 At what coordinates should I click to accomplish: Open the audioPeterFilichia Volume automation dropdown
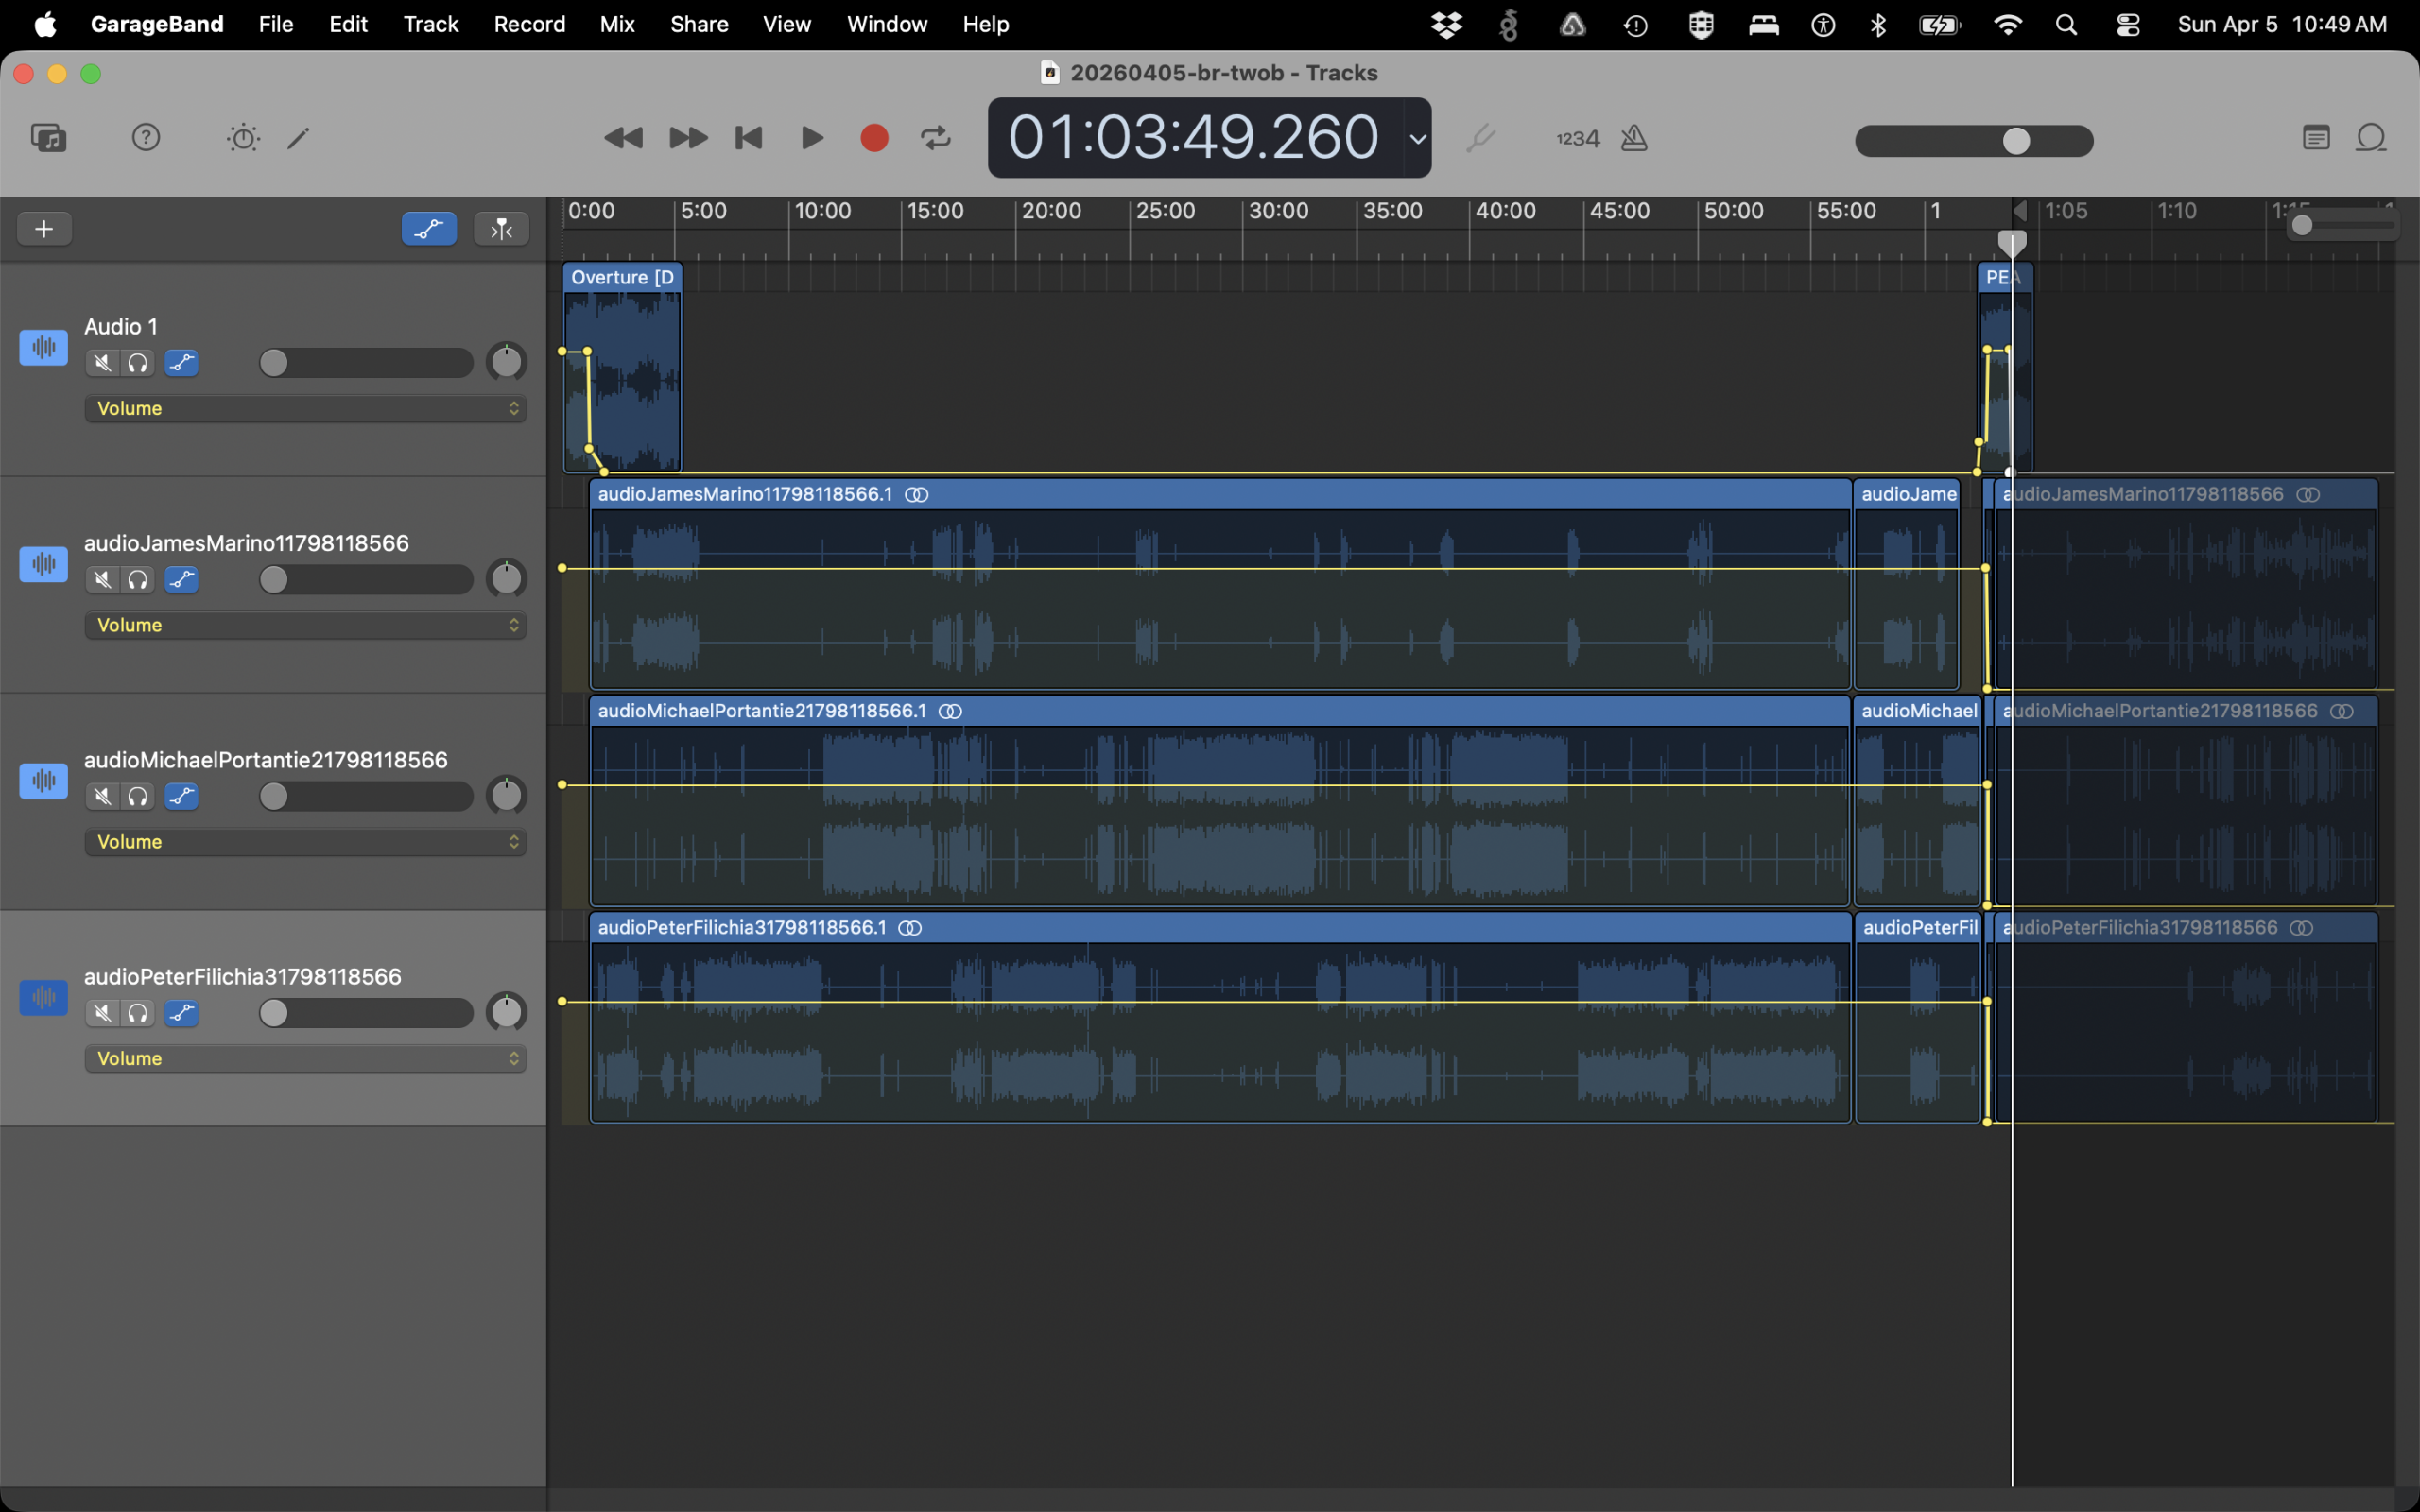tap(305, 1058)
